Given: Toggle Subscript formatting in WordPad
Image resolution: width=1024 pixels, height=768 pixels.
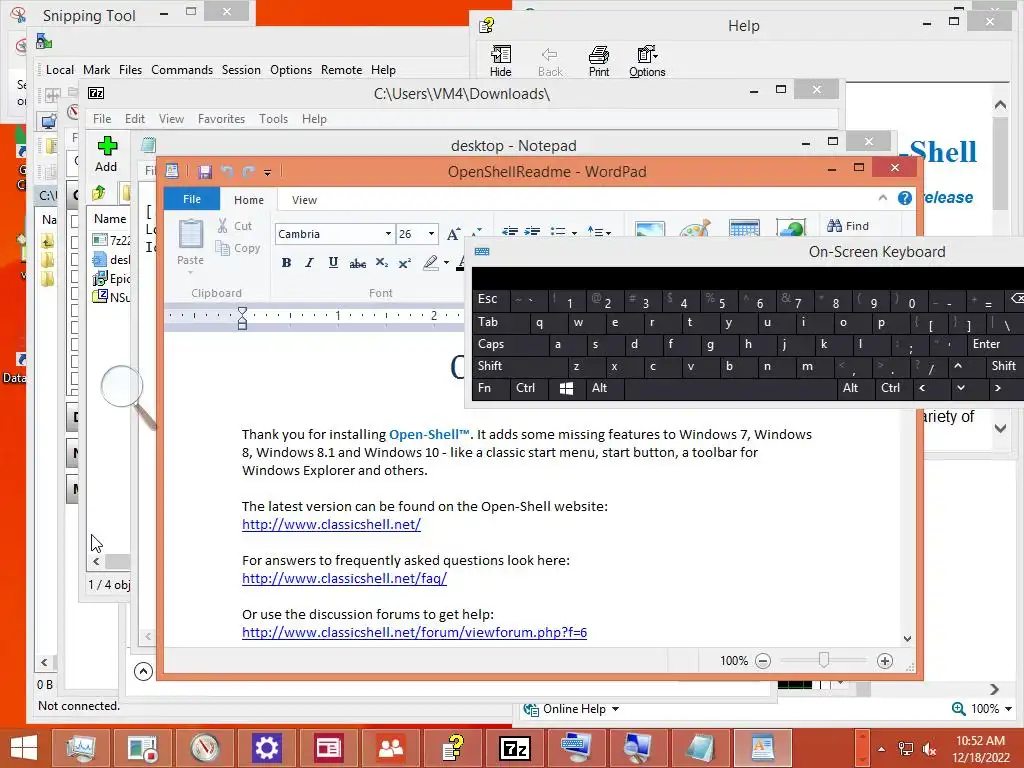Looking at the screenshot, I should [x=381, y=263].
